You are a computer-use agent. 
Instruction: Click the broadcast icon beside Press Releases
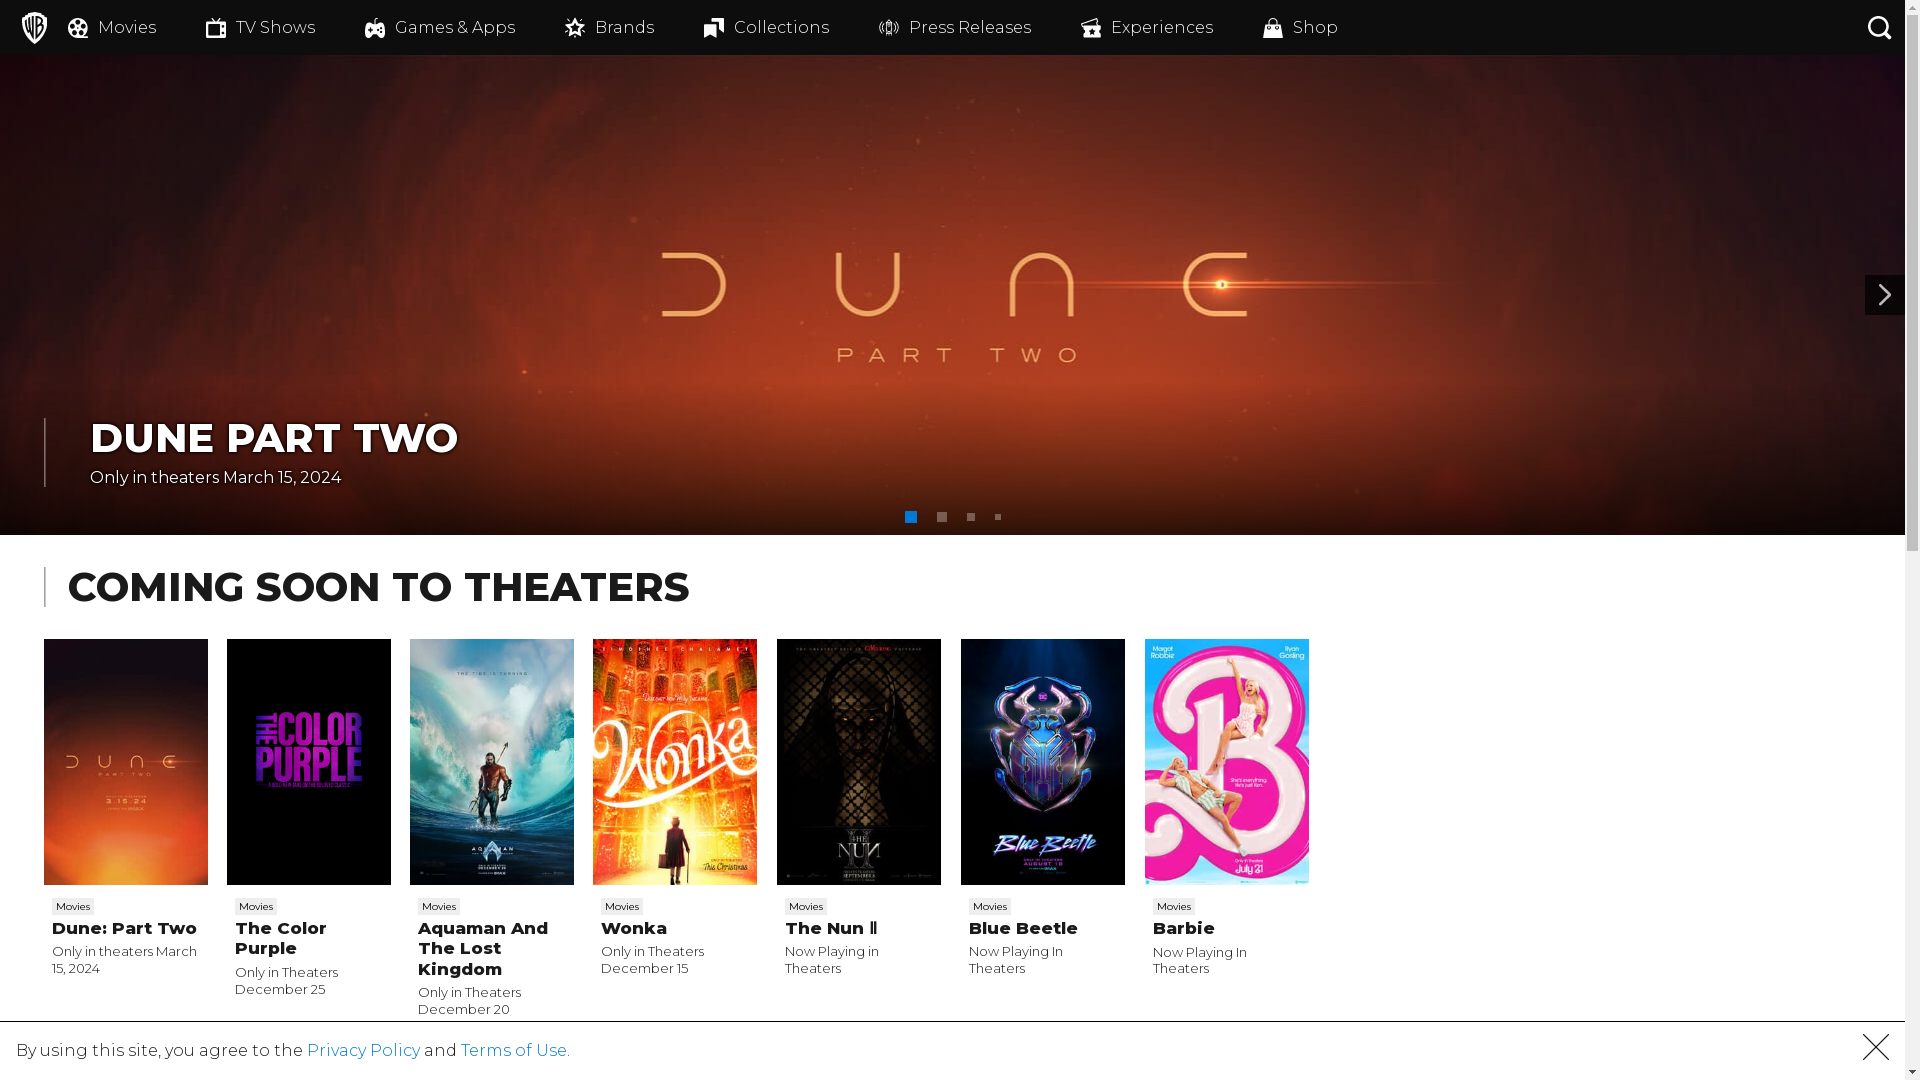pos(889,28)
